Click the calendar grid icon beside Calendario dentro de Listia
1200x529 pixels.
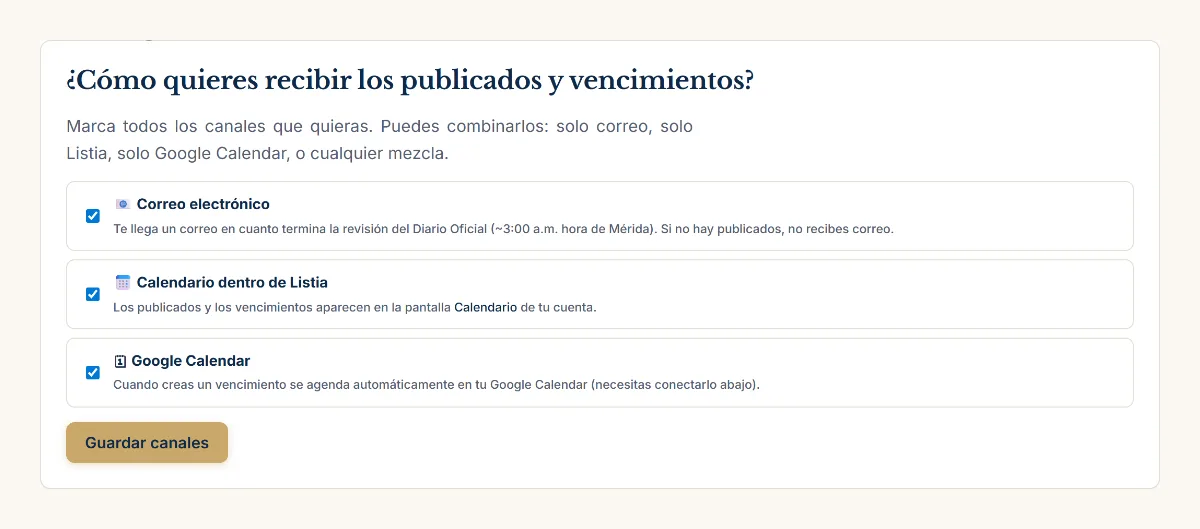[x=122, y=283]
